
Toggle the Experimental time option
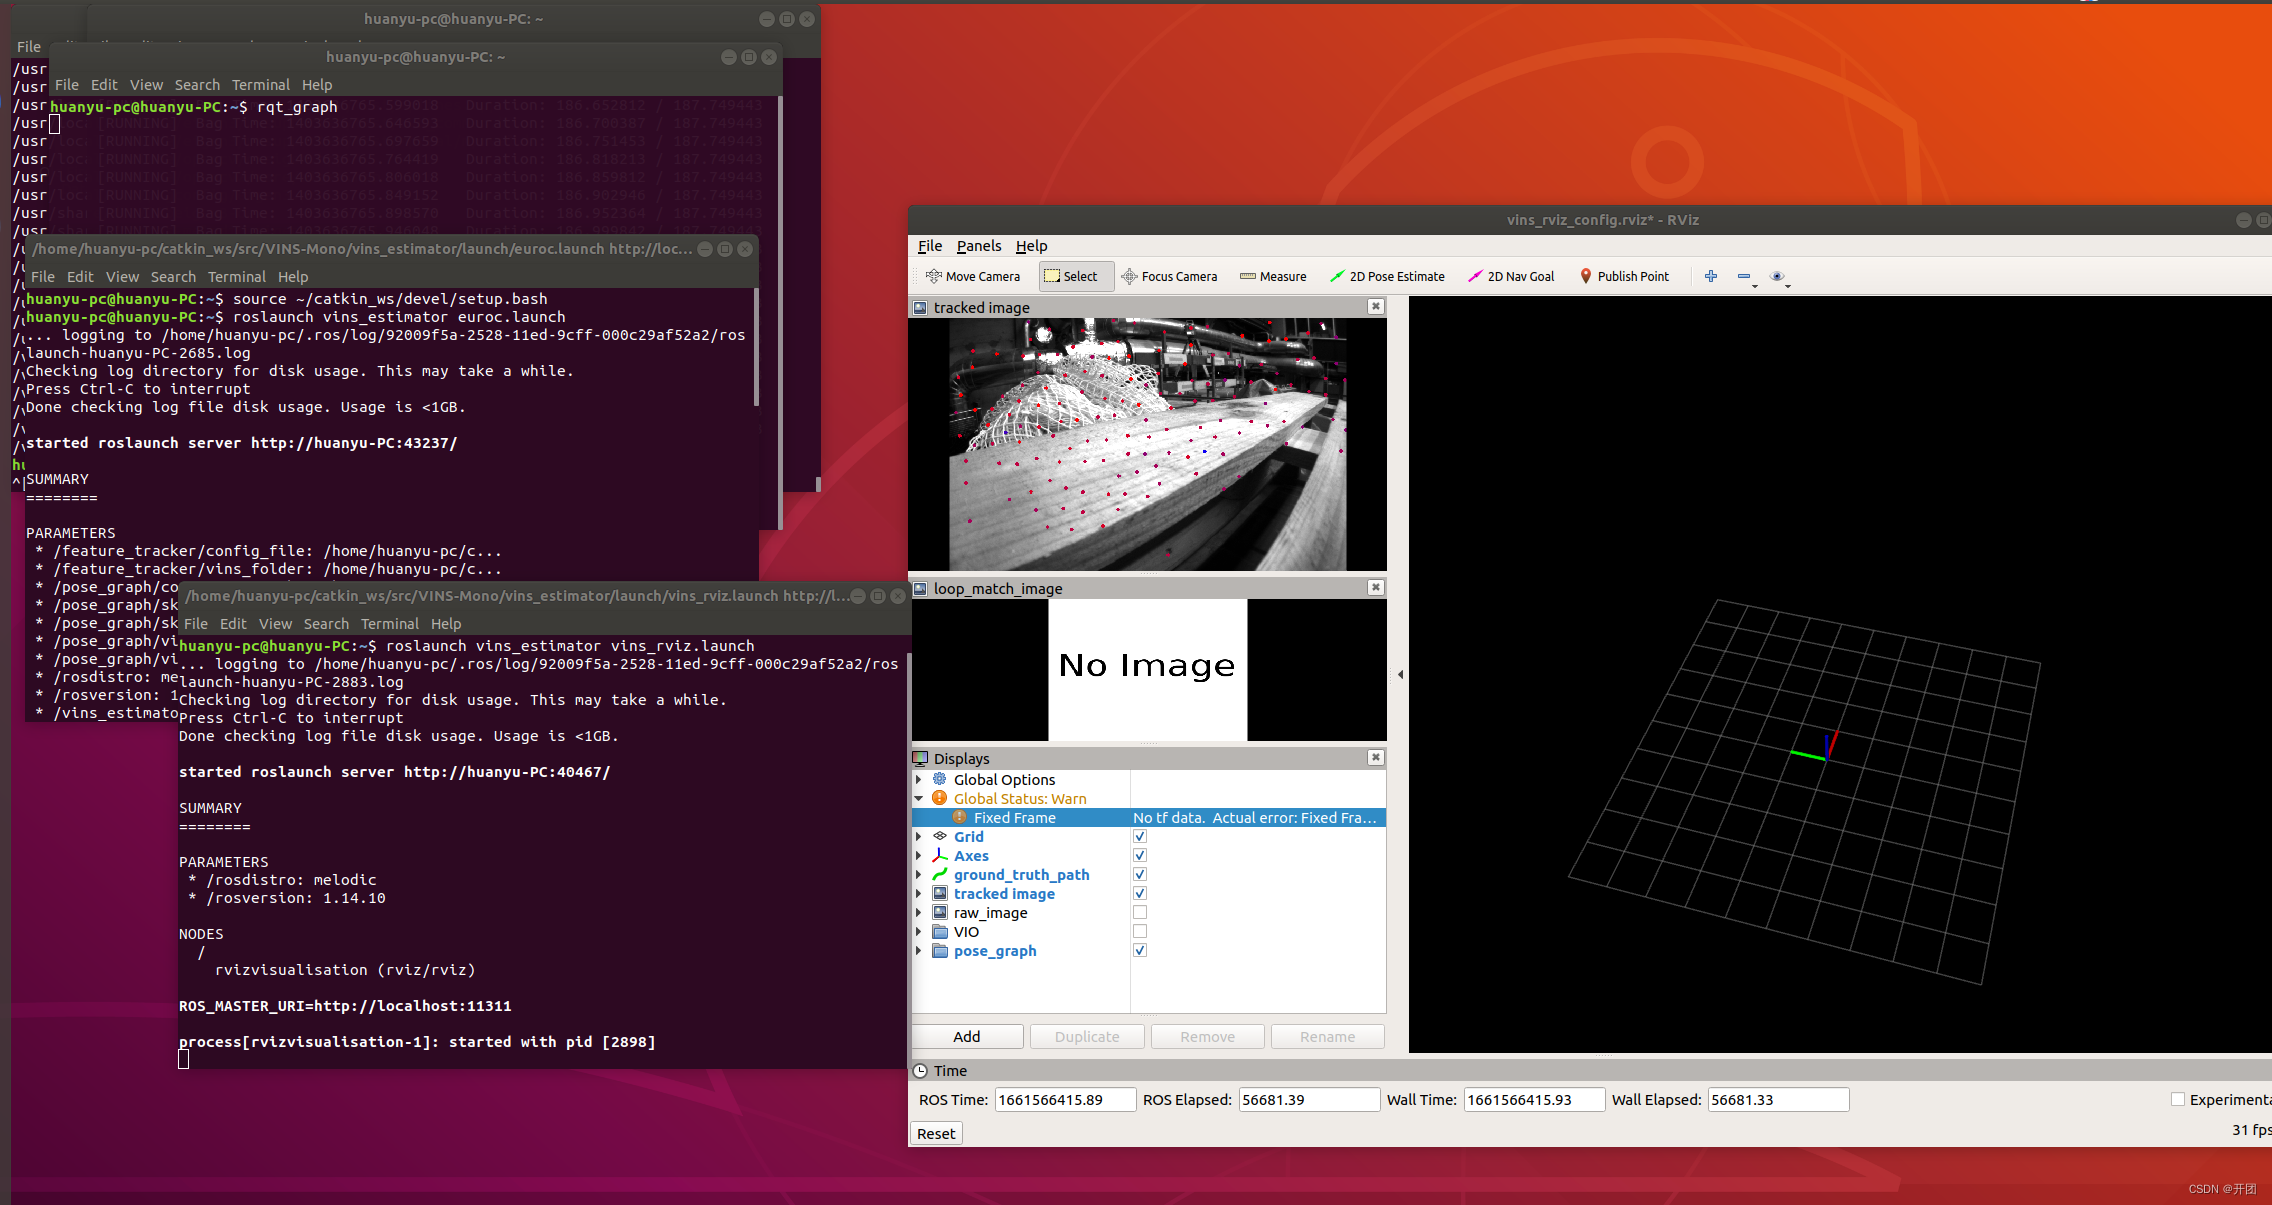coord(2177,1098)
